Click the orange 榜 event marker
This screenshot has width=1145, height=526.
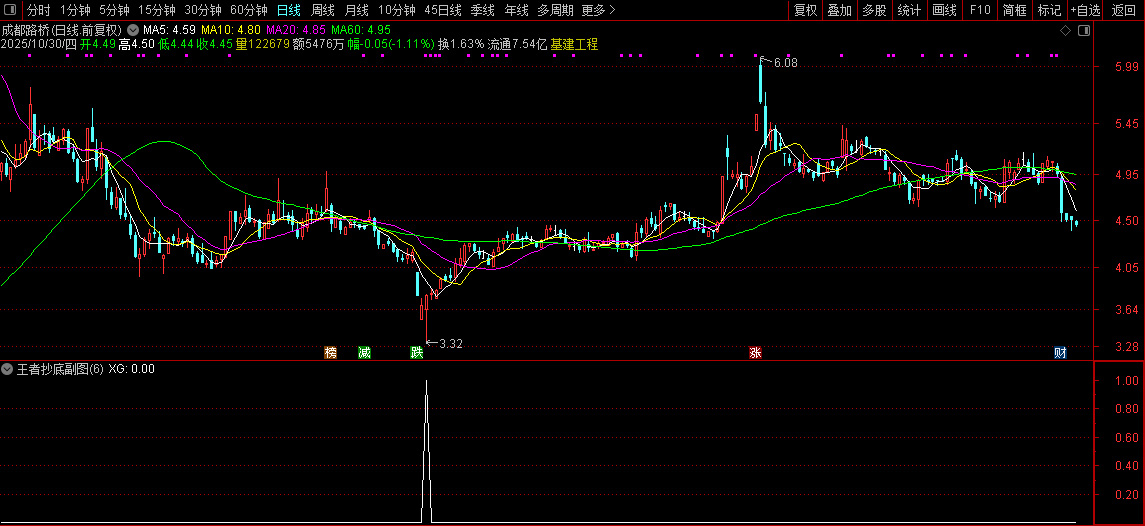click(330, 353)
